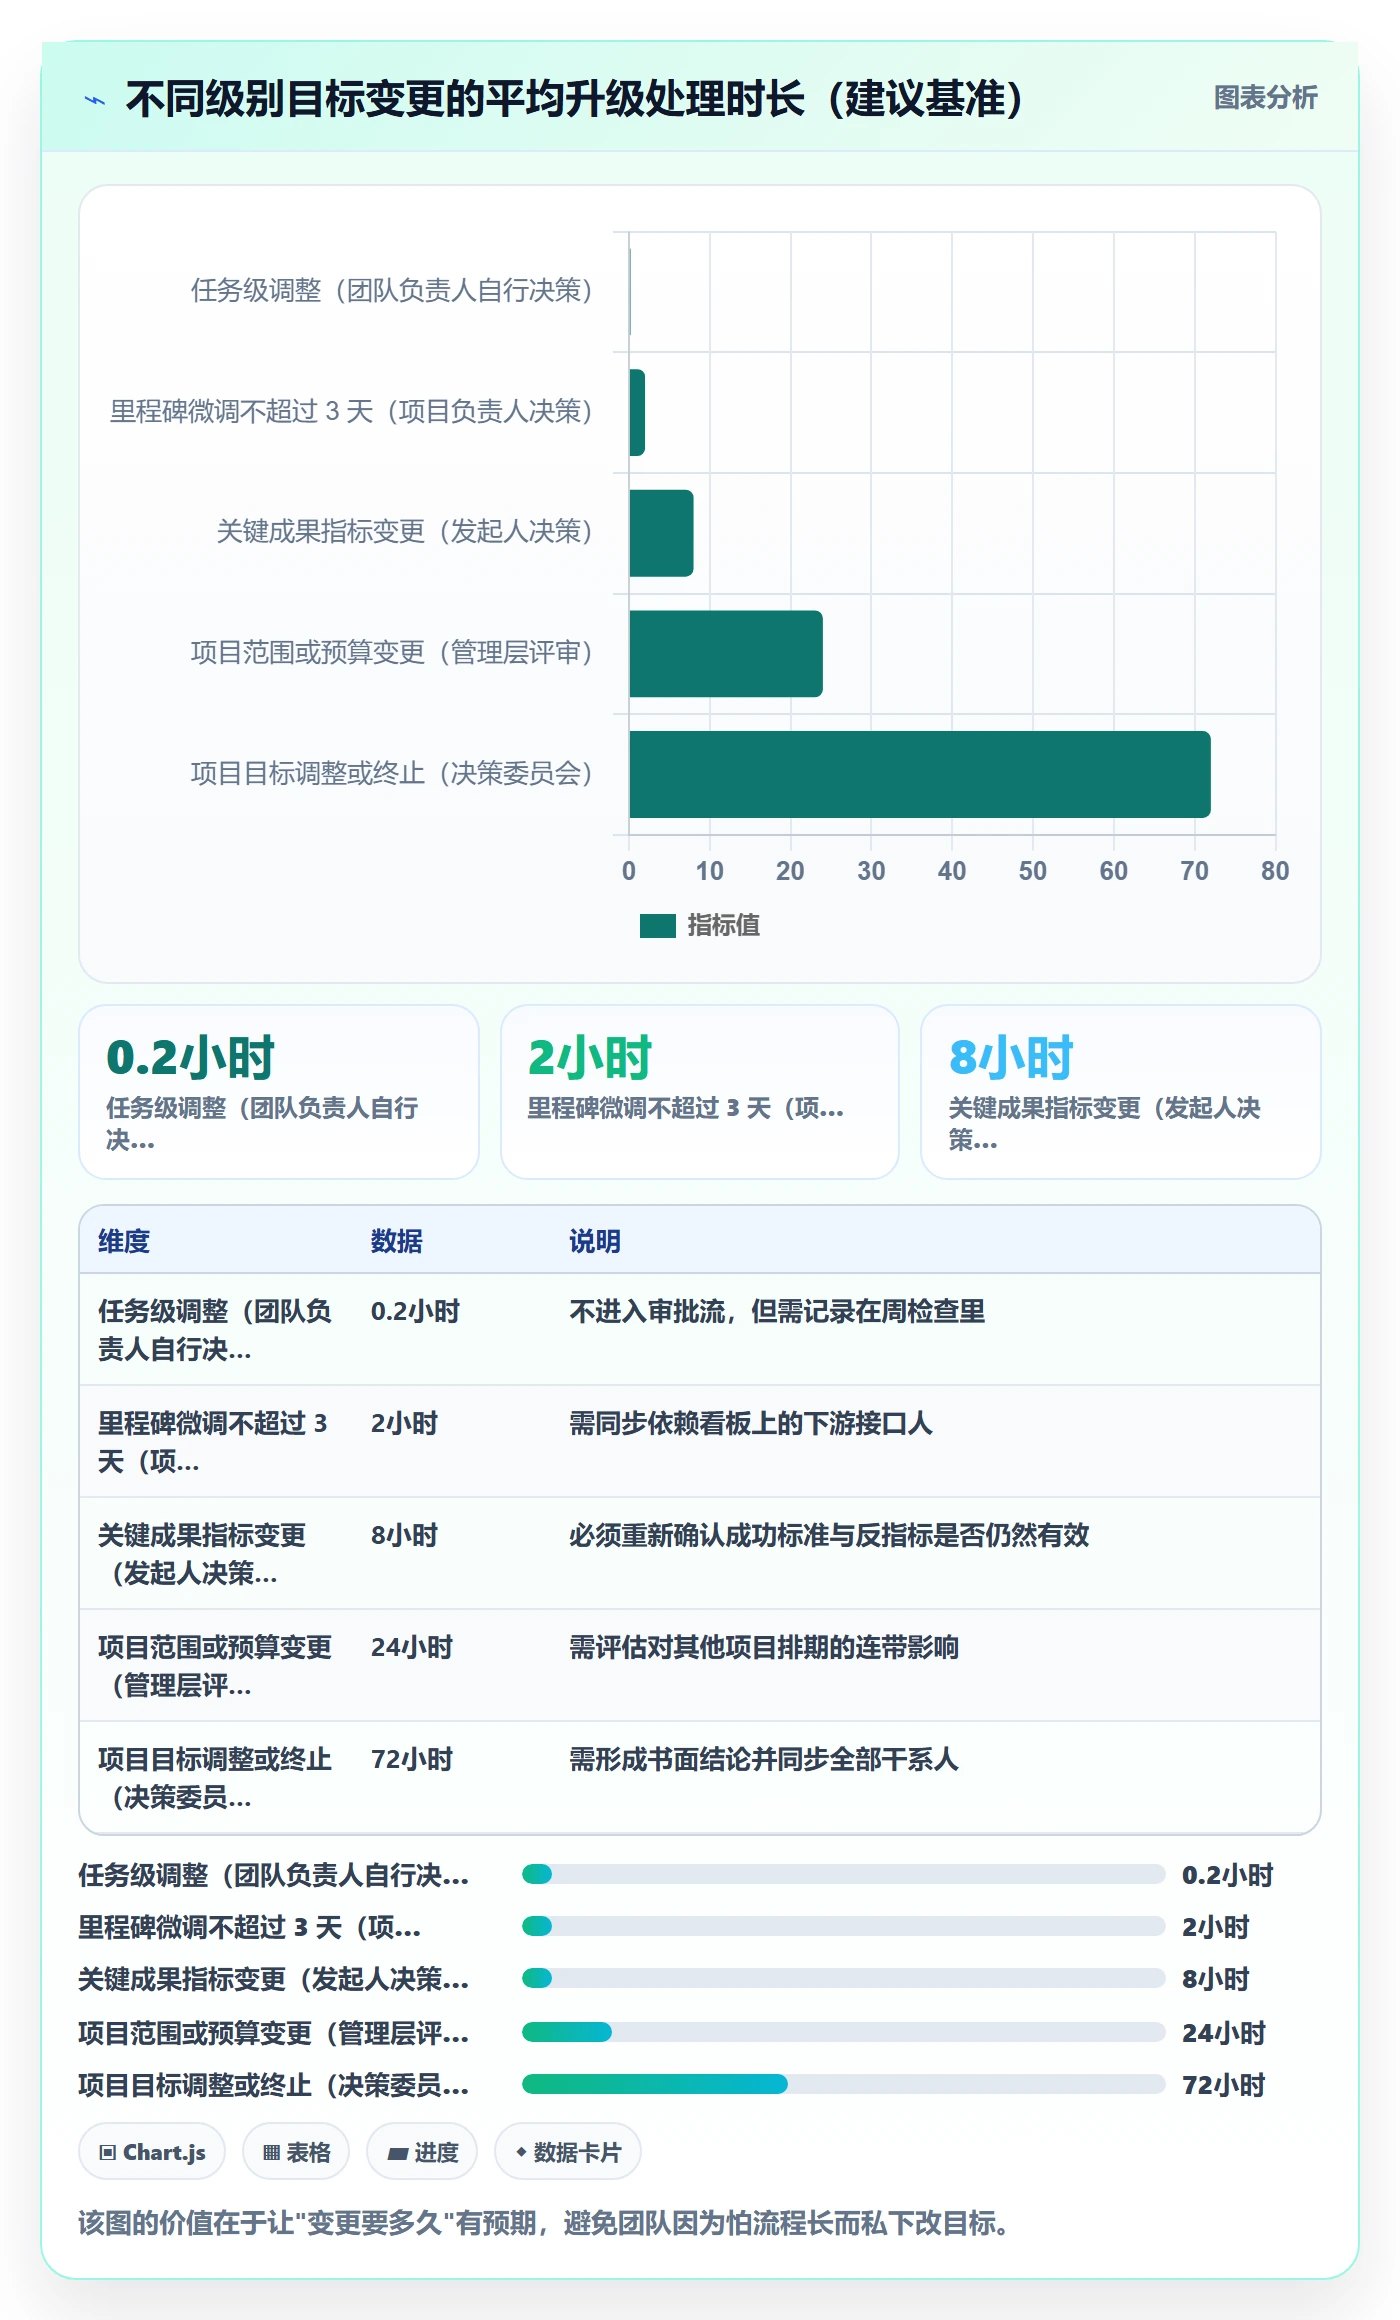The height and width of the screenshot is (2320, 1400).
Task: Click the 2小时 data card
Action: click(x=700, y=1092)
